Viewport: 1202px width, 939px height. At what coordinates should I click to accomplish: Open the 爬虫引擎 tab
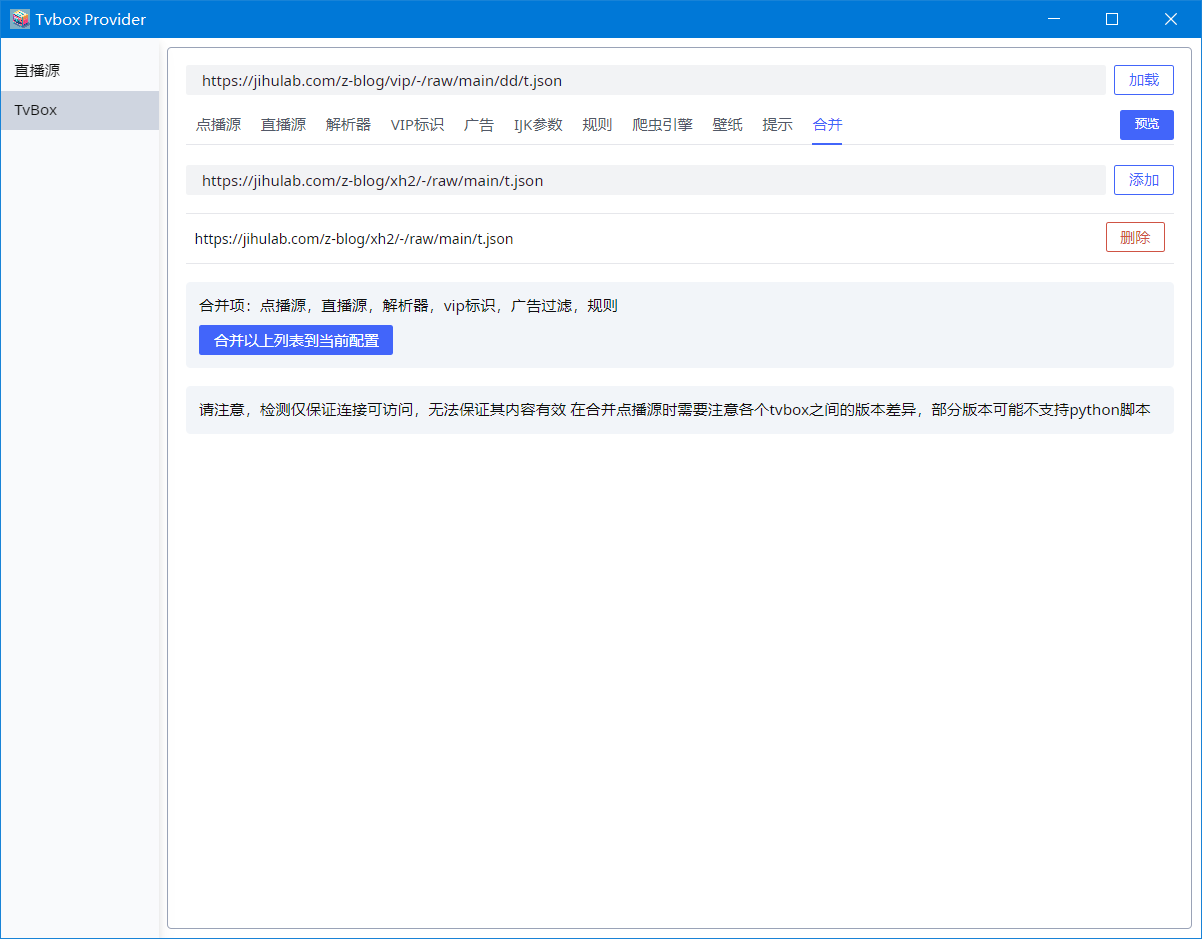click(662, 125)
